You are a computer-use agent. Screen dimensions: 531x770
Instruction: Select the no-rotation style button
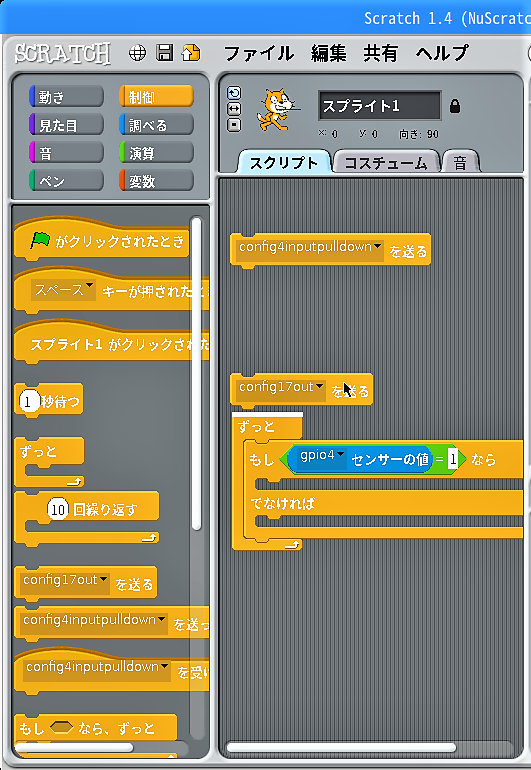coord(234,125)
